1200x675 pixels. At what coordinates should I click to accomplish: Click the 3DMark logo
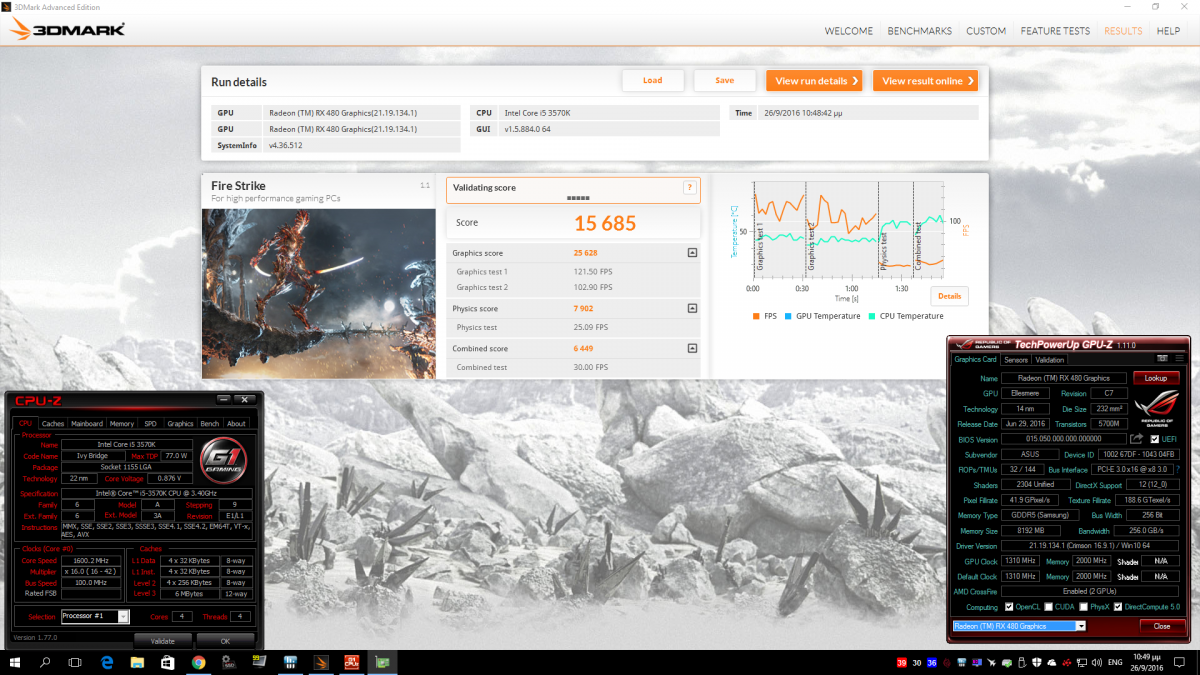(68, 31)
